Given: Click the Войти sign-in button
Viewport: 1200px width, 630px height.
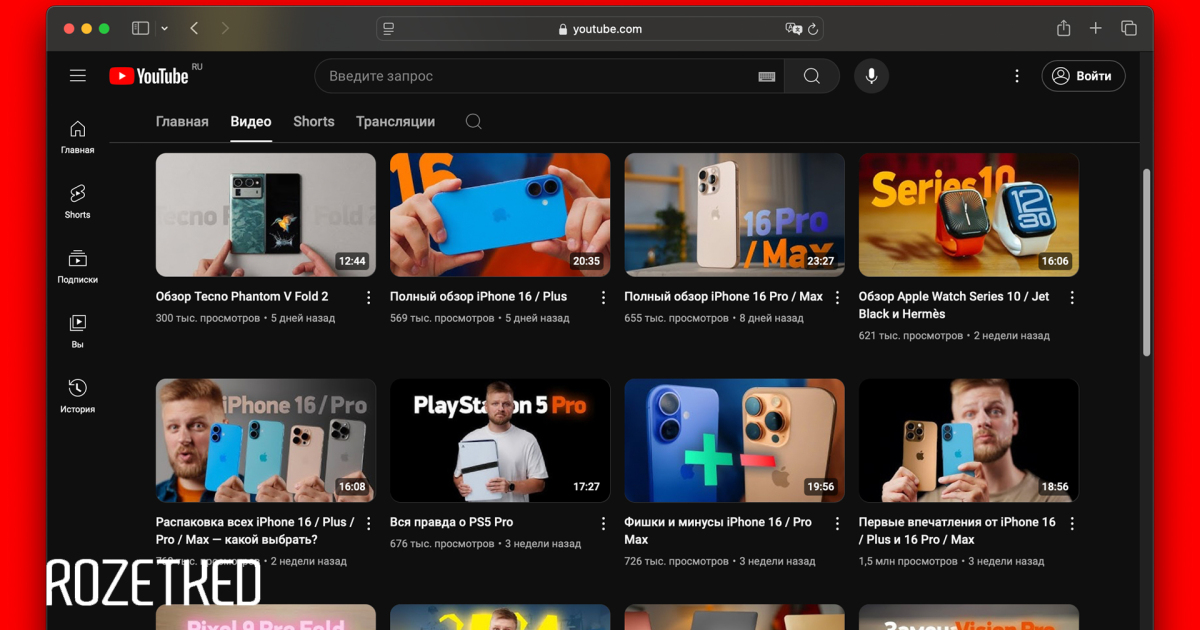Looking at the screenshot, I should click(1083, 76).
